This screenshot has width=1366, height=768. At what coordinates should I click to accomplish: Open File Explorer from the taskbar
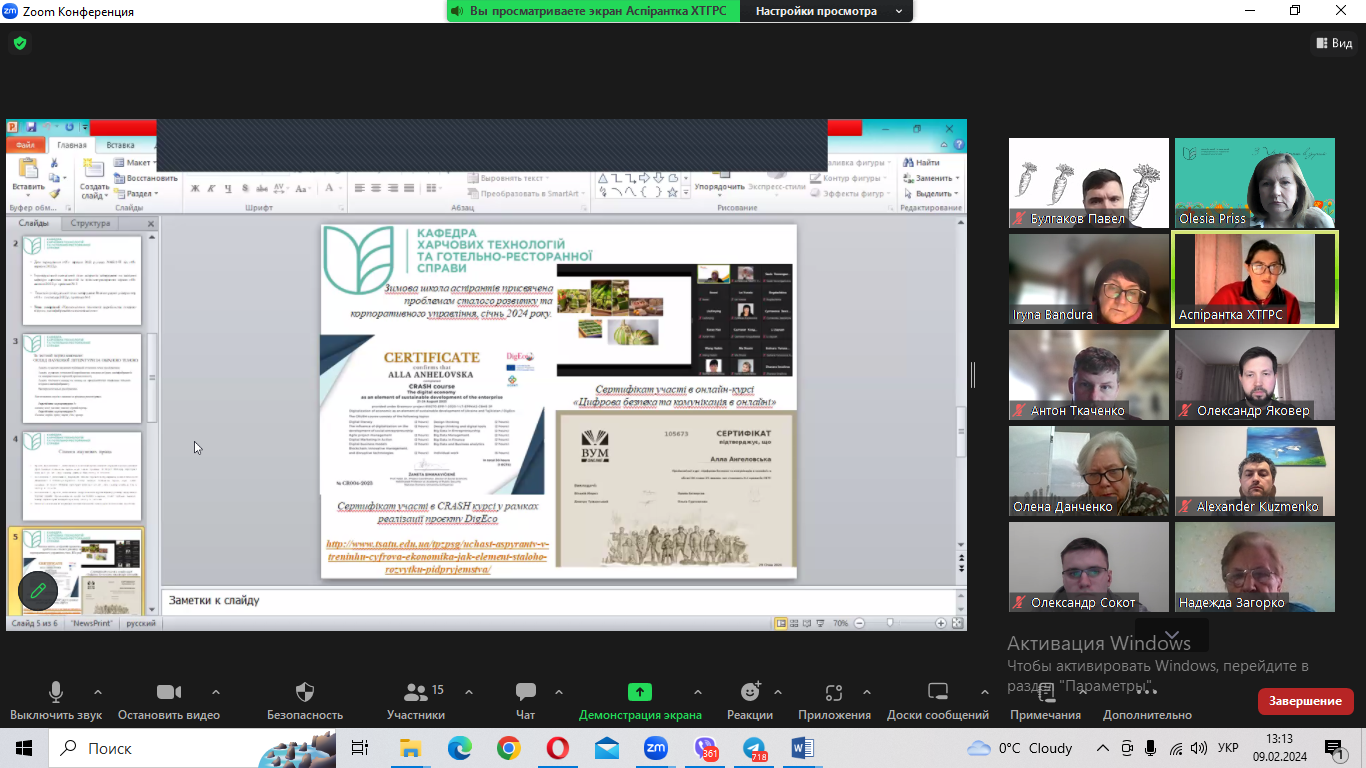click(411, 748)
